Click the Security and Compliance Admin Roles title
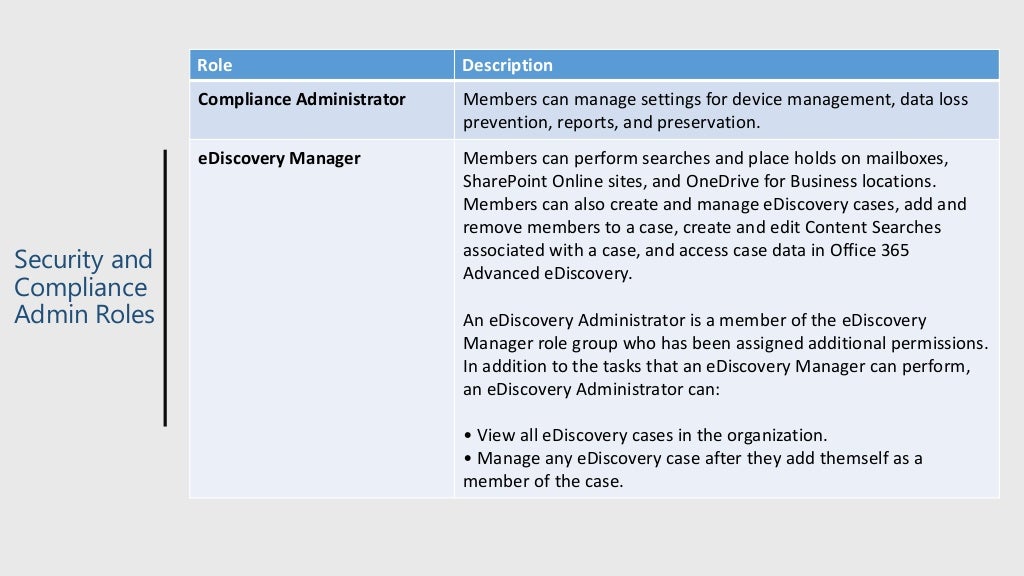The width and height of the screenshot is (1024, 576). [84, 287]
